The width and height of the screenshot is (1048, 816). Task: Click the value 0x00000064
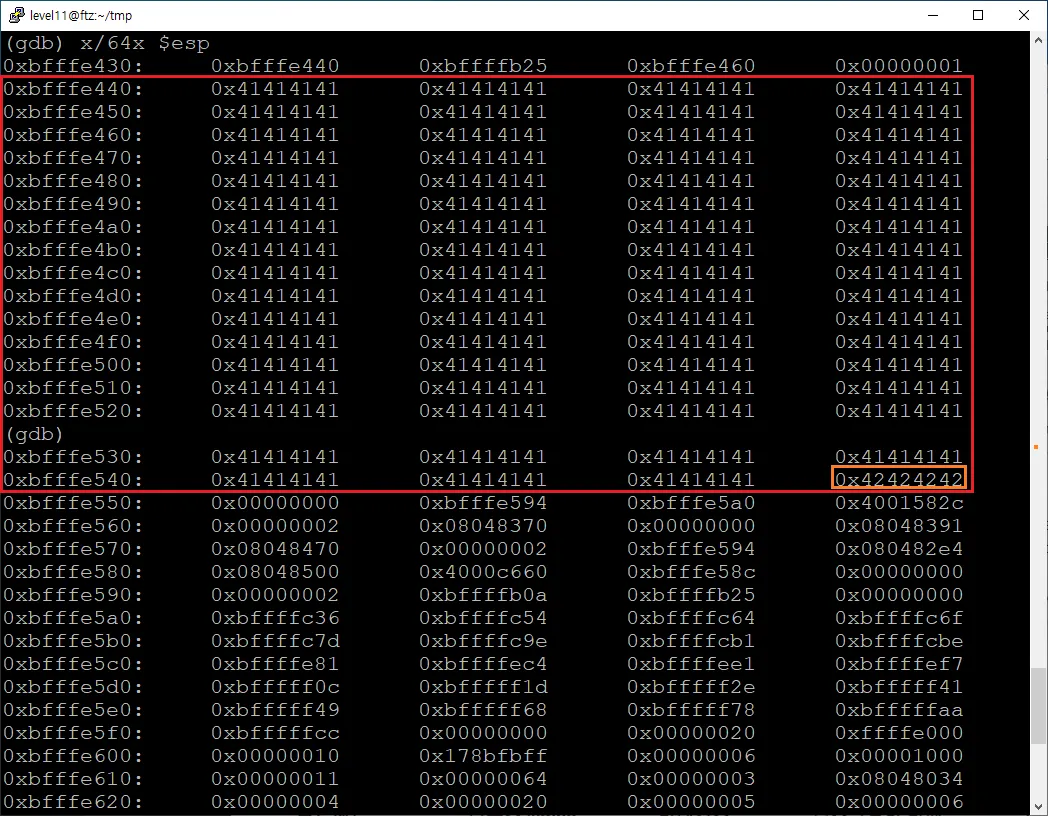tap(483, 779)
